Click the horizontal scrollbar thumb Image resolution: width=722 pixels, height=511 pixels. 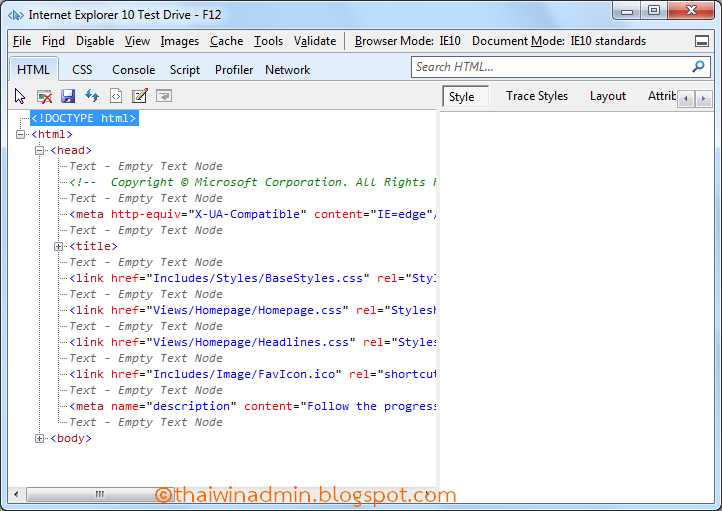point(99,495)
